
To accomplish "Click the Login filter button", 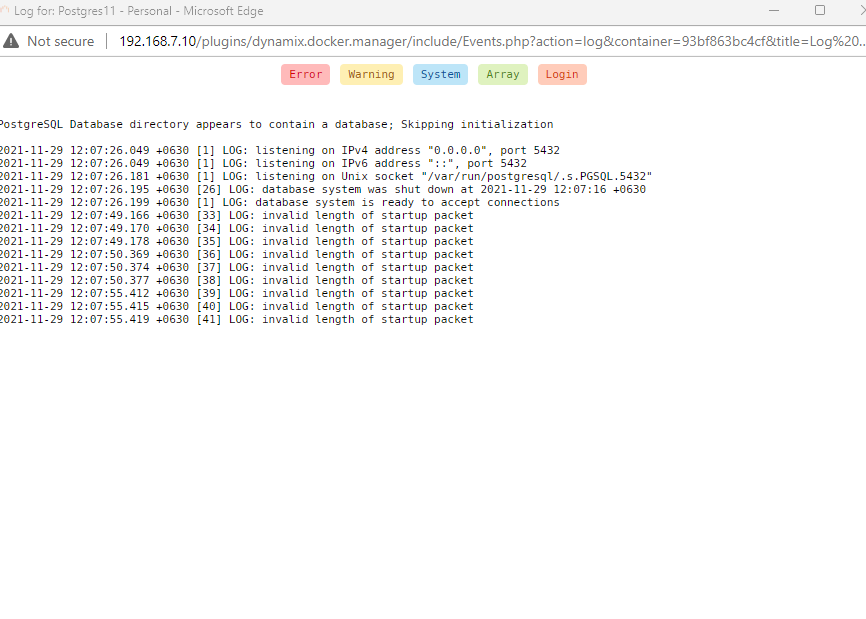I will point(562,75).
